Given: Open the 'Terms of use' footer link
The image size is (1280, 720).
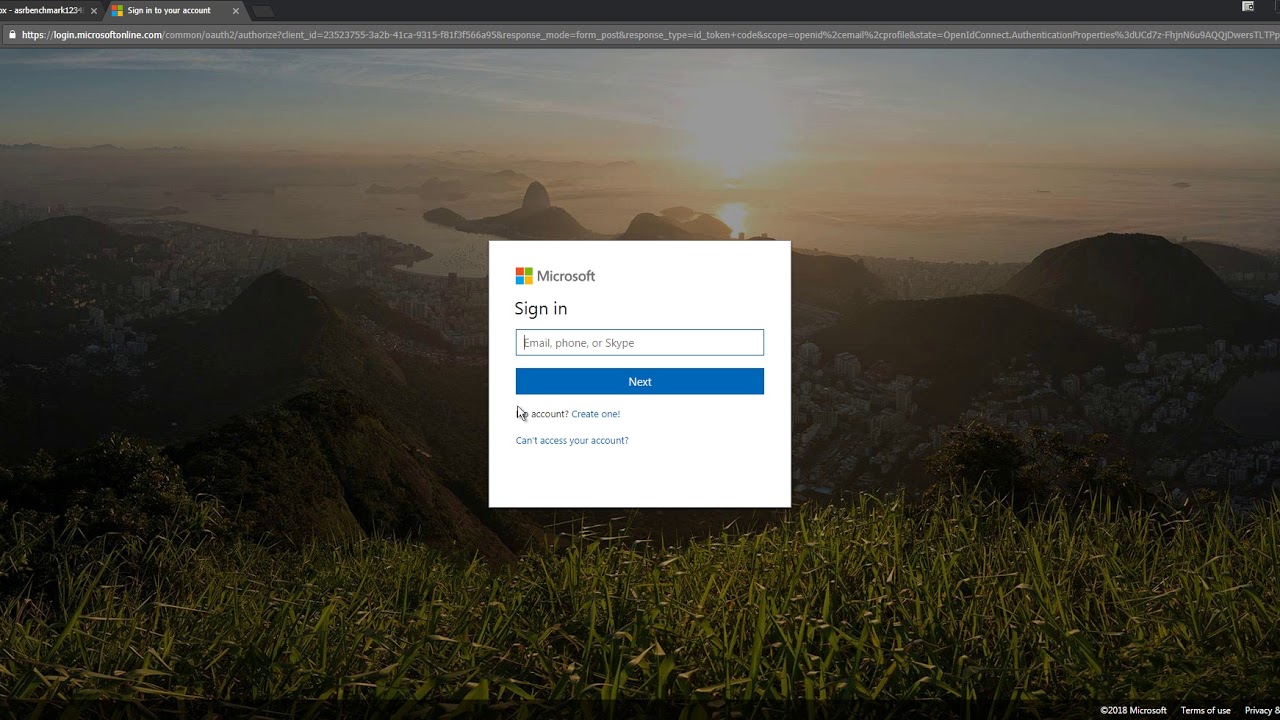Looking at the screenshot, I should [1205, 711].
